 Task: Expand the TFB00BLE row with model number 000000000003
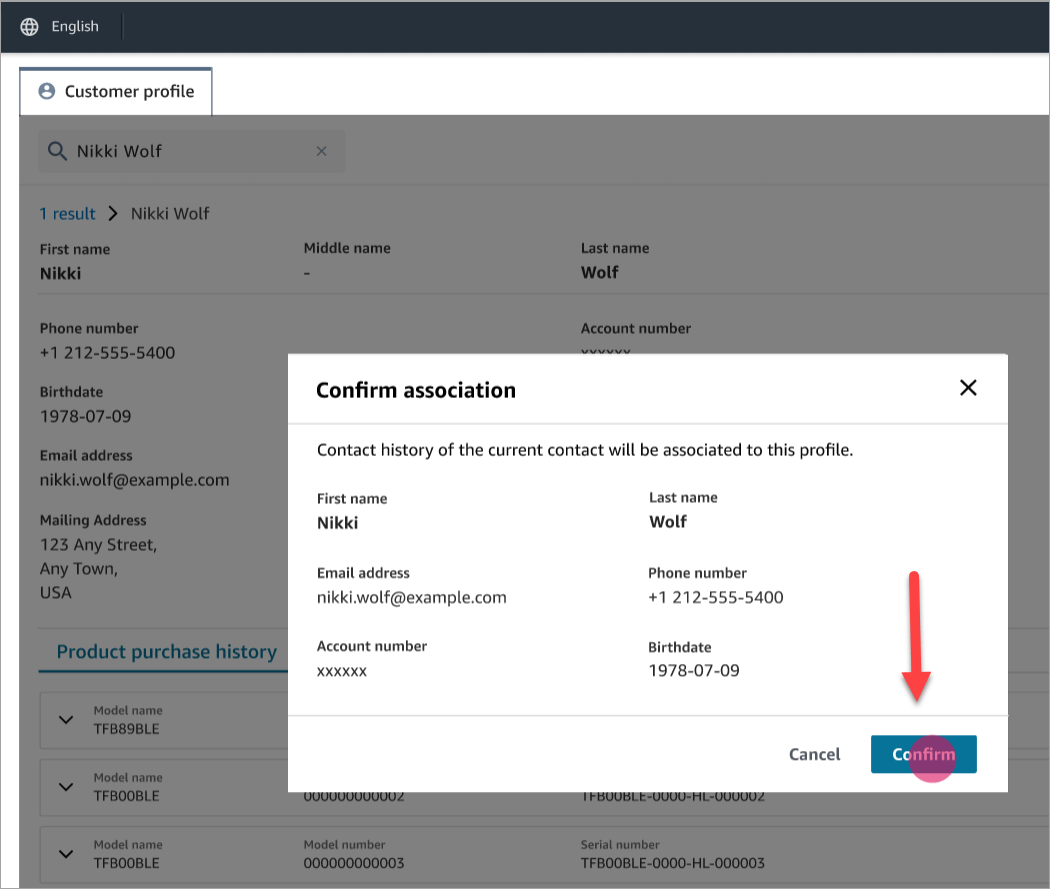(66, 854)
